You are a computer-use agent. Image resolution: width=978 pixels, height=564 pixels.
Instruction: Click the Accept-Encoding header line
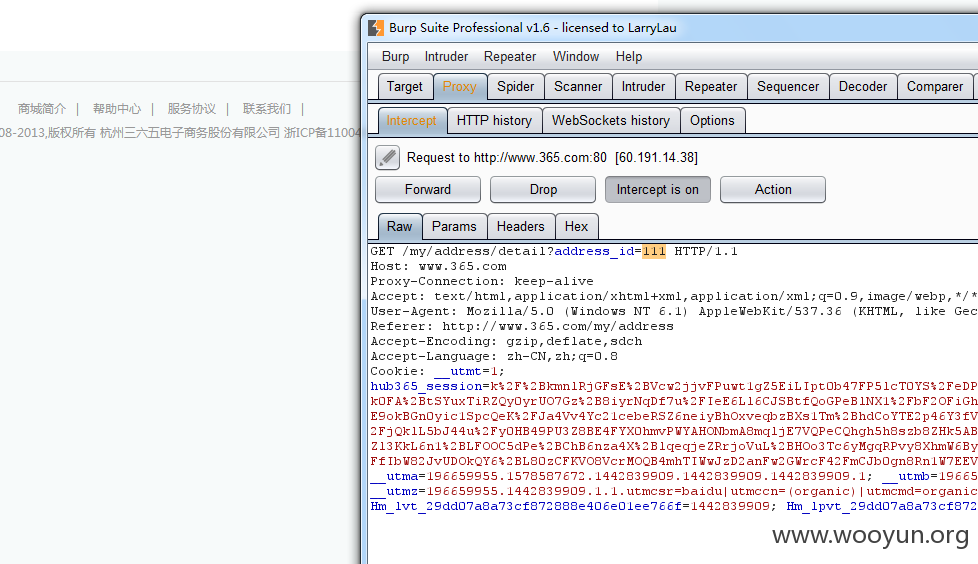tap(506, 341)
